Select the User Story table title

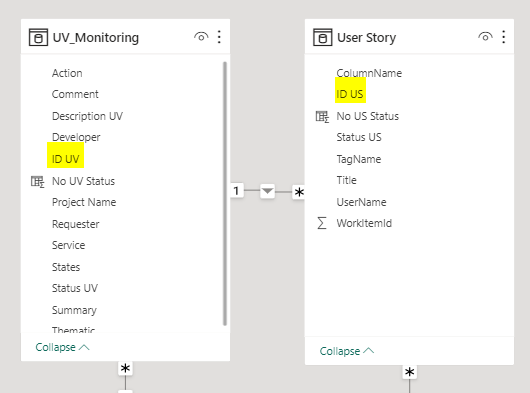coord(366,38)
